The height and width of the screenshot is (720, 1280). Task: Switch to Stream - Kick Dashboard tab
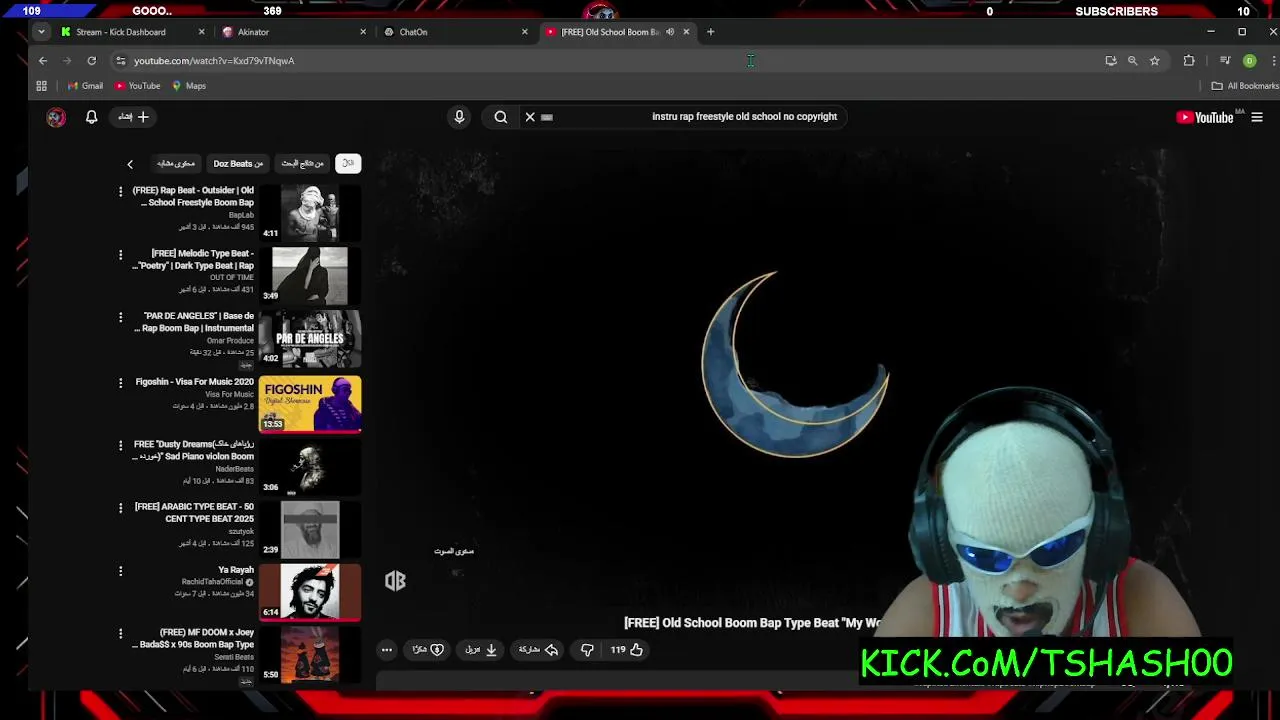pos(132,32)
